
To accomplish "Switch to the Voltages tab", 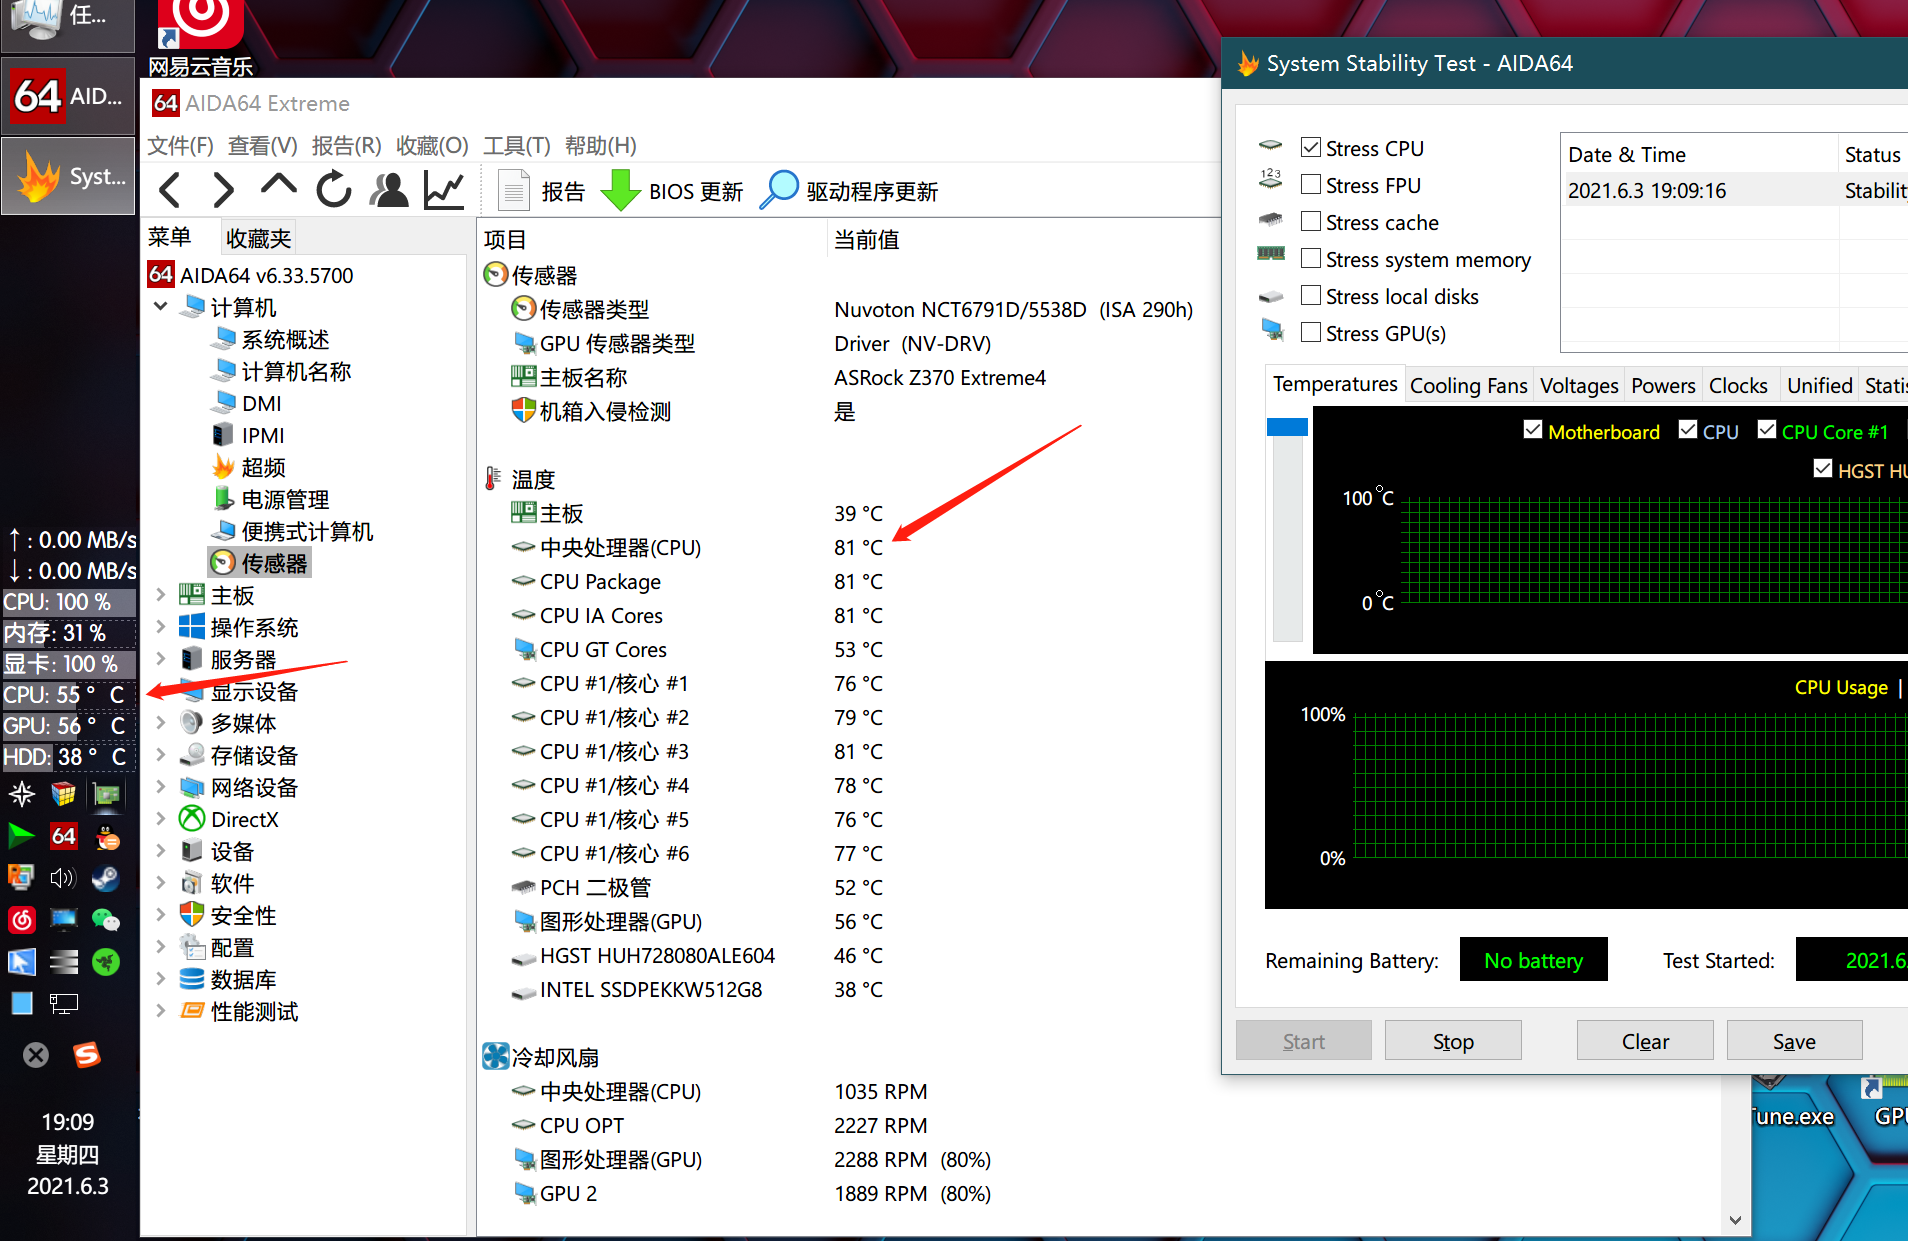I will click(1579, 386).
